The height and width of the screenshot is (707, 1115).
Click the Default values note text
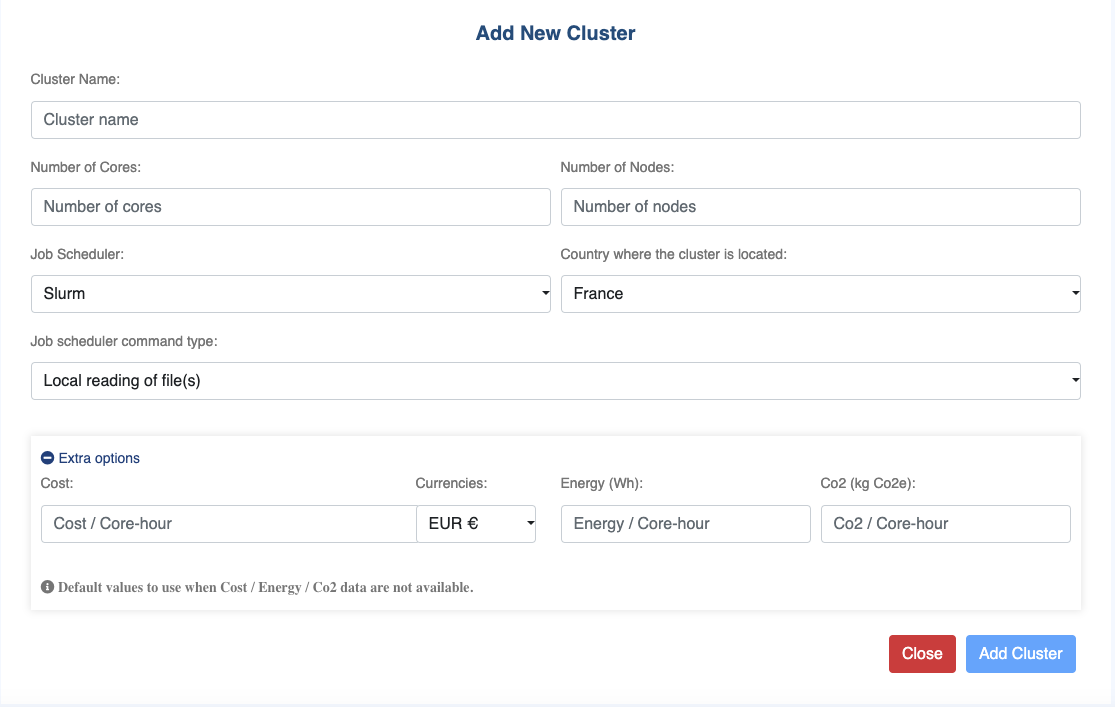point(265,588)
